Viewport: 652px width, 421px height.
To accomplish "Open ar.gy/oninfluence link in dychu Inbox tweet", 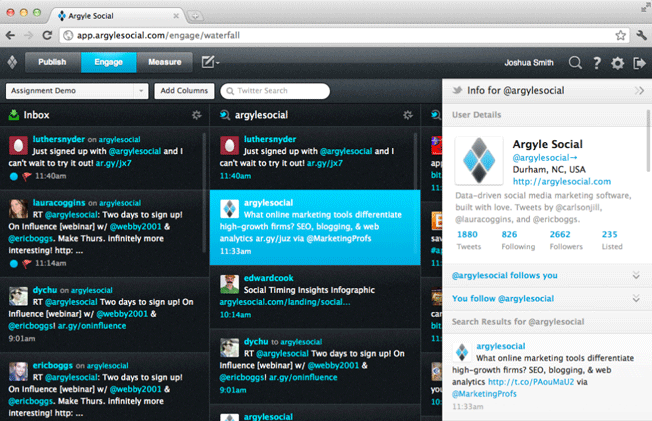I will [x=92, y=326].
